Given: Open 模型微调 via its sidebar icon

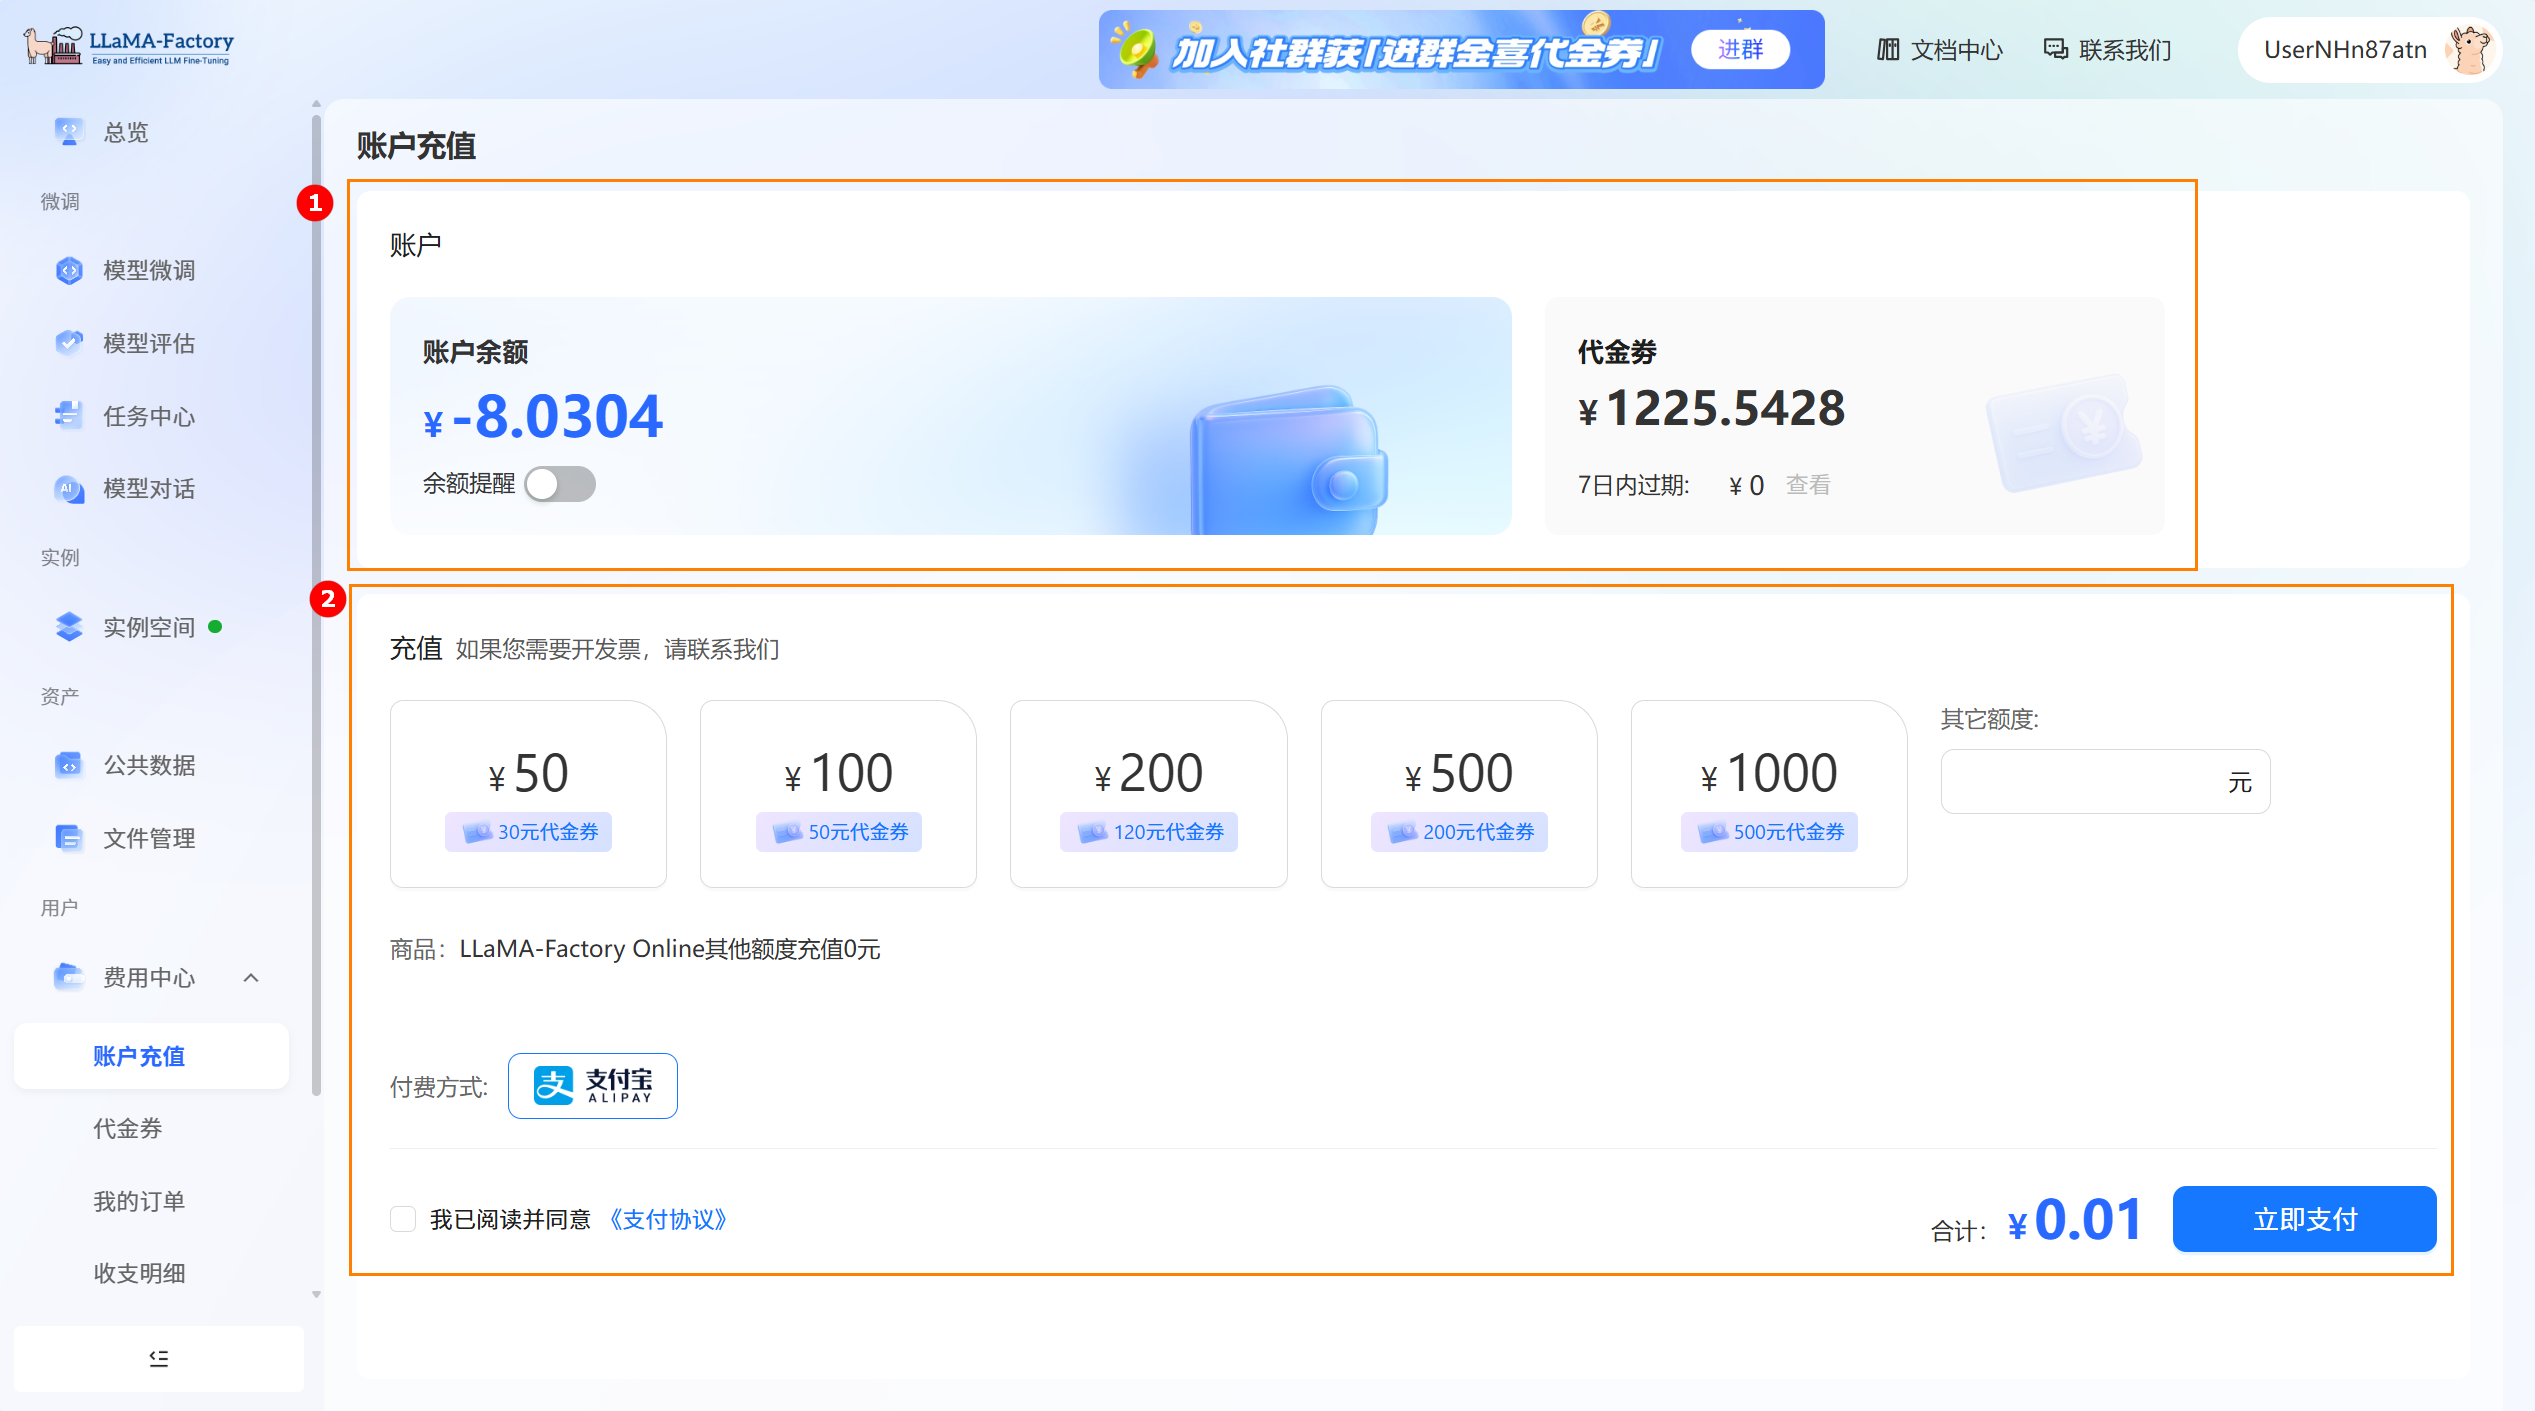Looking at the screenshot, I should [68, 270].
